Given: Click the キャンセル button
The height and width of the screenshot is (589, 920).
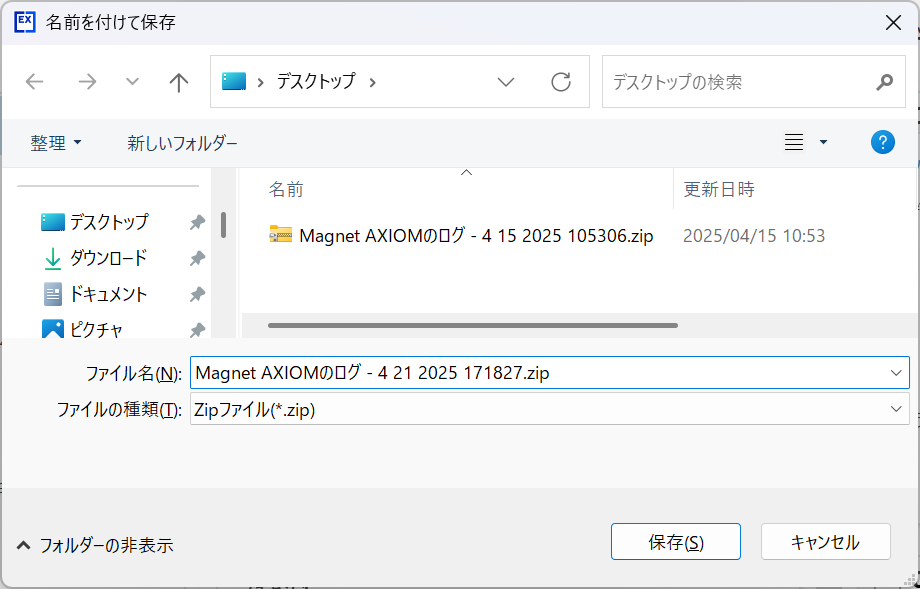Looking at the screenshot, I should coord(826,542).
